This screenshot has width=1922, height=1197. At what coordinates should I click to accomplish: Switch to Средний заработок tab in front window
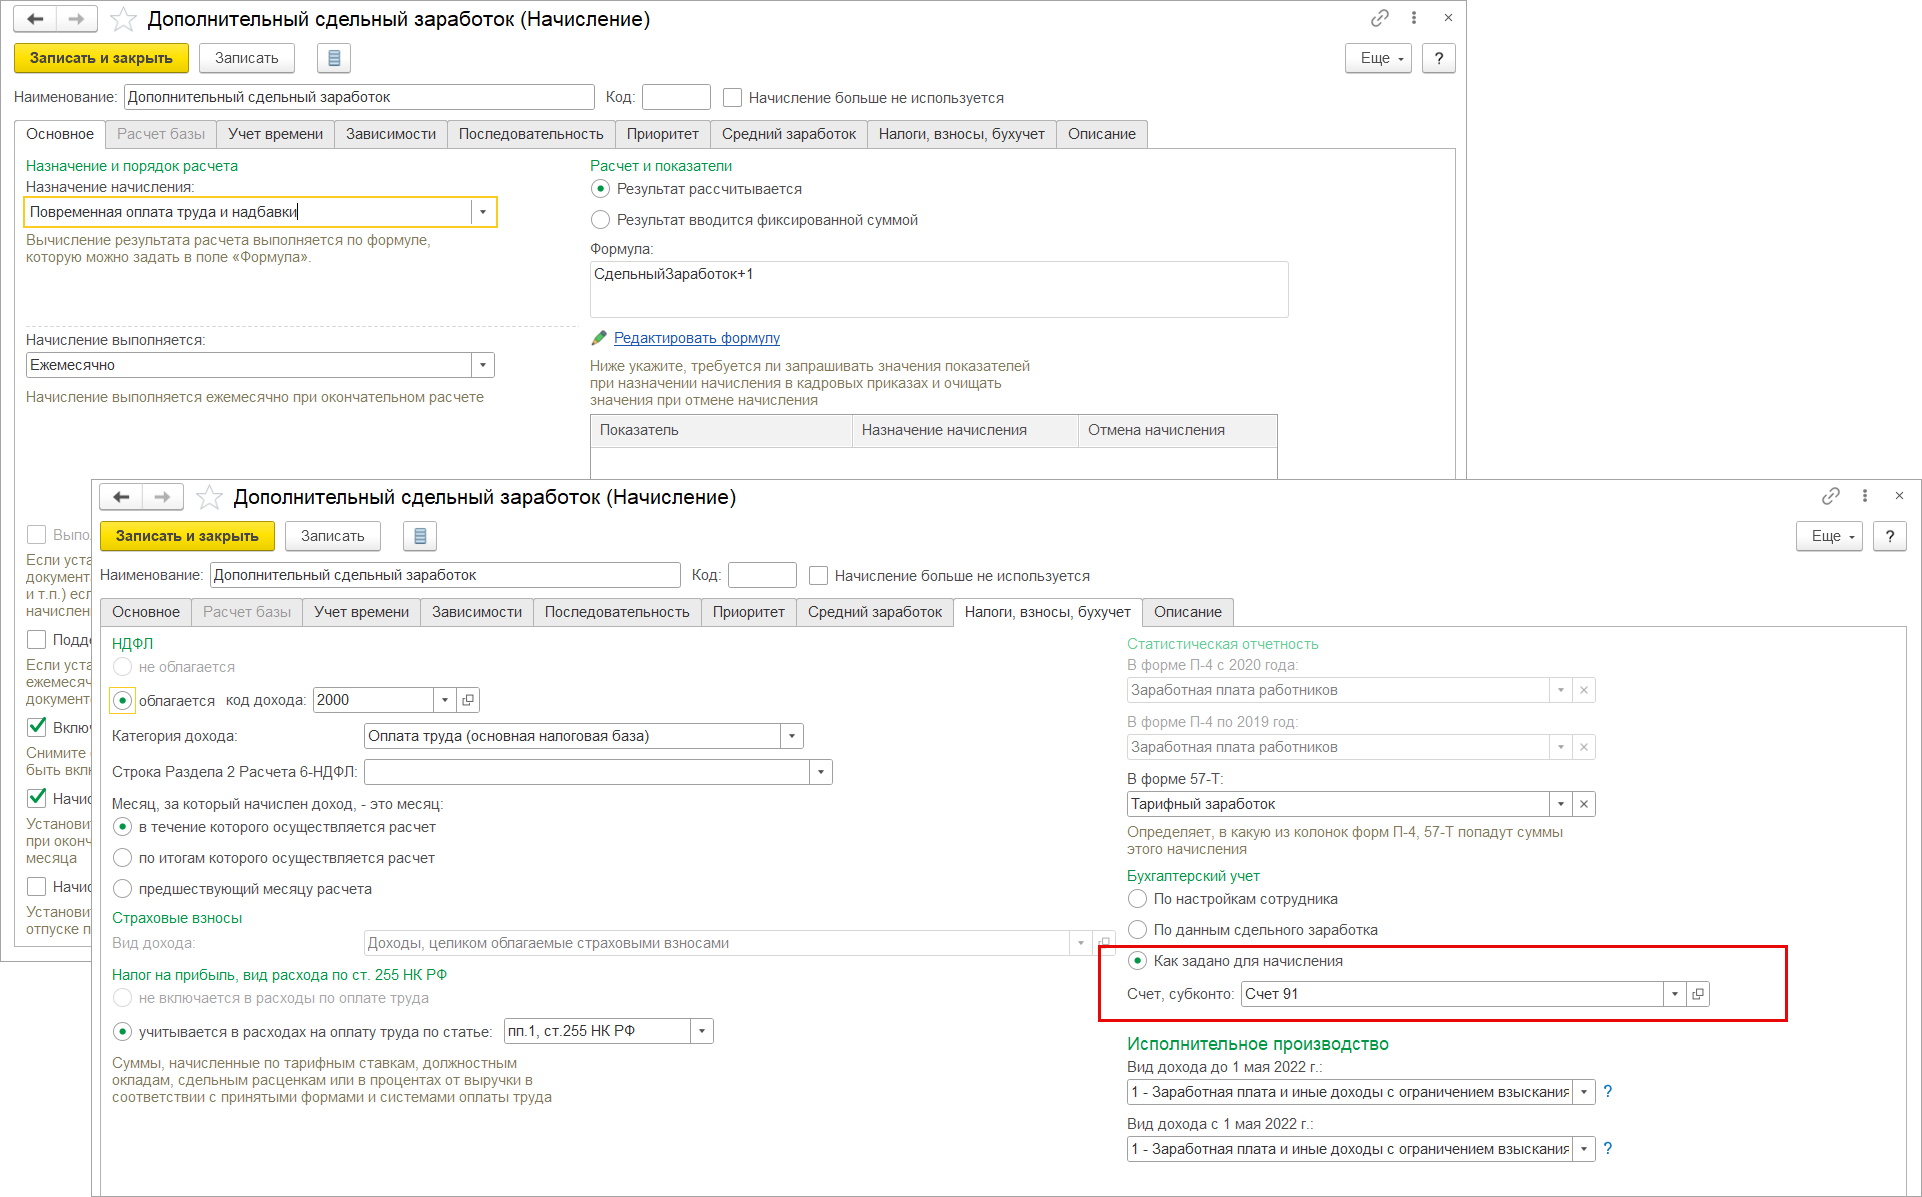874,612
